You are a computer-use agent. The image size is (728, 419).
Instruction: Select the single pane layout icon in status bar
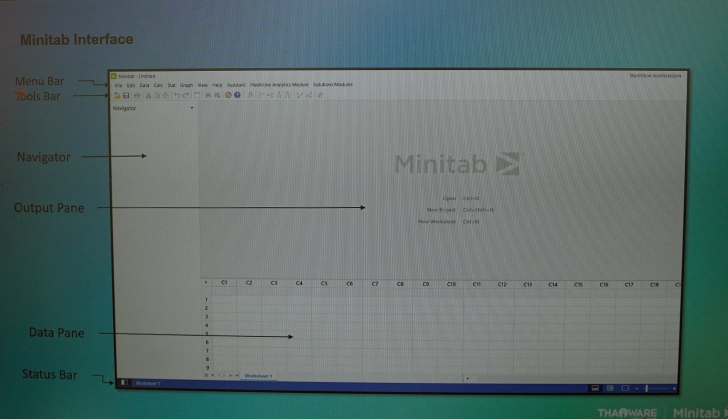click(625, 388)
